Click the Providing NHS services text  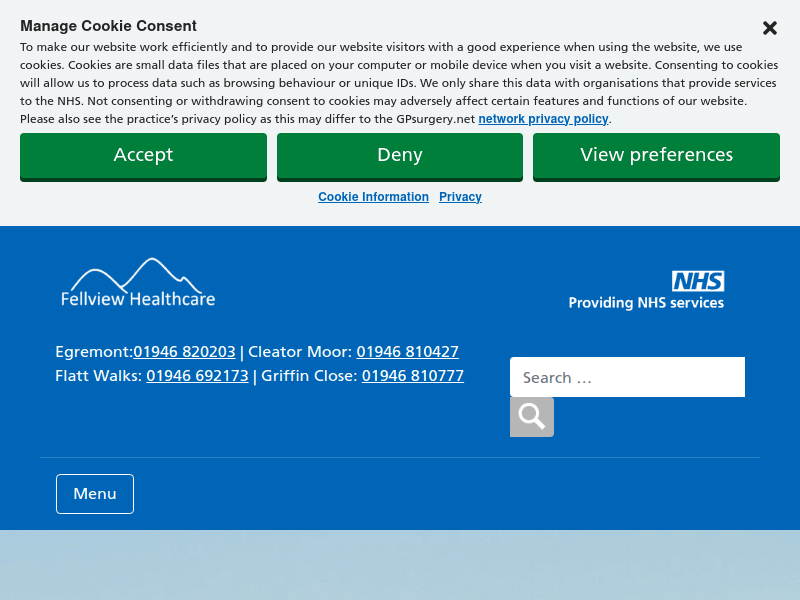(646, 303)
